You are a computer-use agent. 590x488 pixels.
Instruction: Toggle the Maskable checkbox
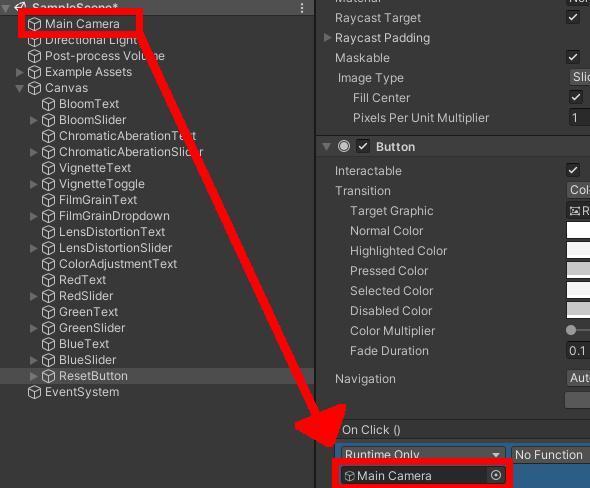click(573, 57)
